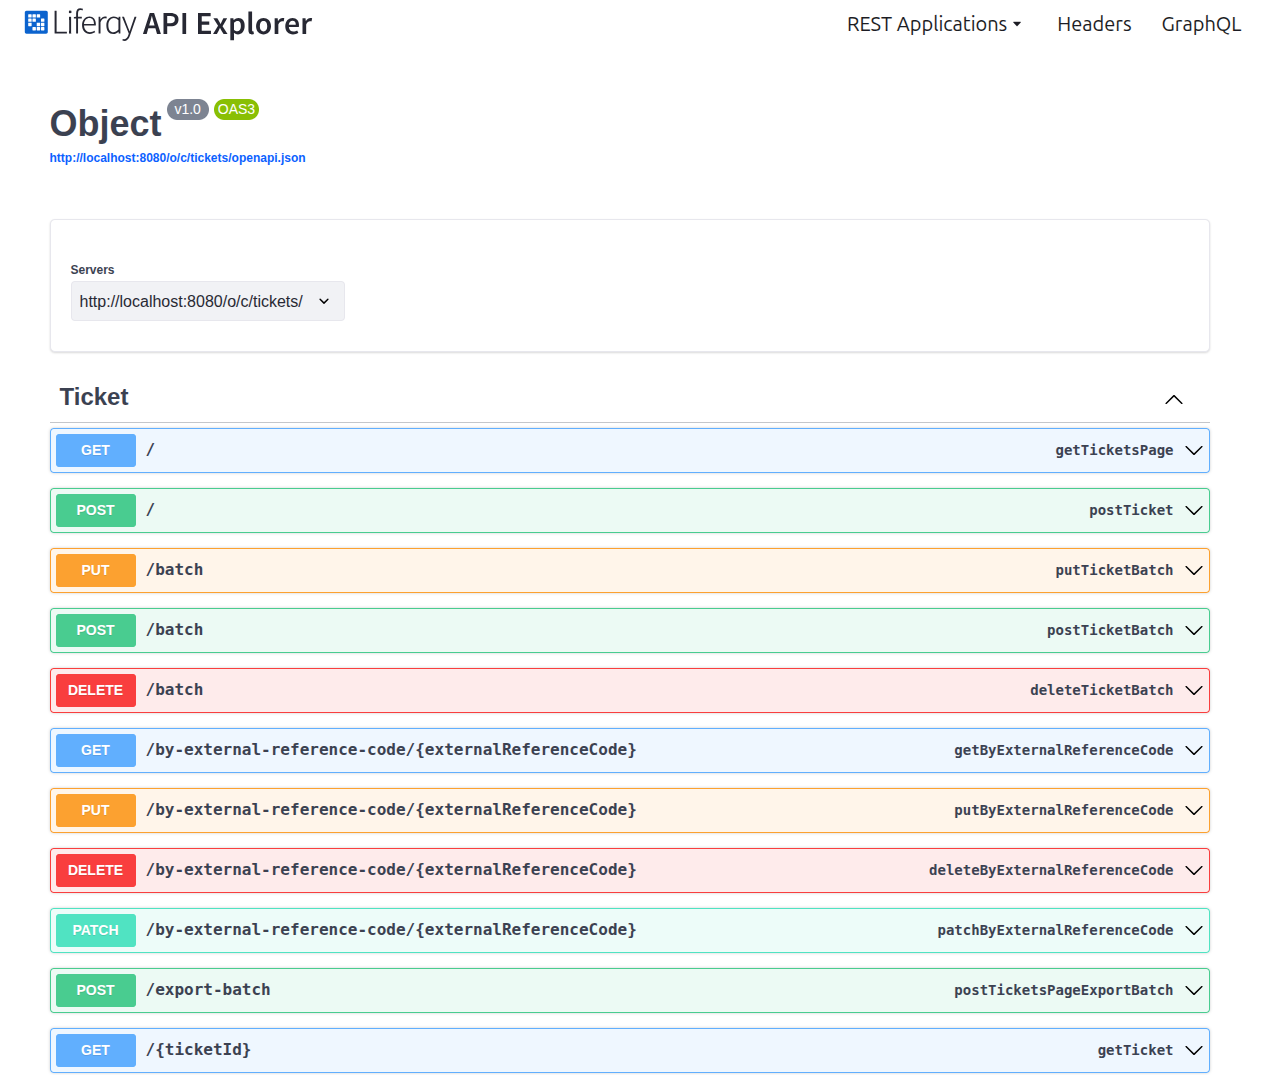Image resolution: width=1278 pixels, height=1075 pixels.
Task: Expand the putTicketBatch row chevron
Action: click(1193, 570)
